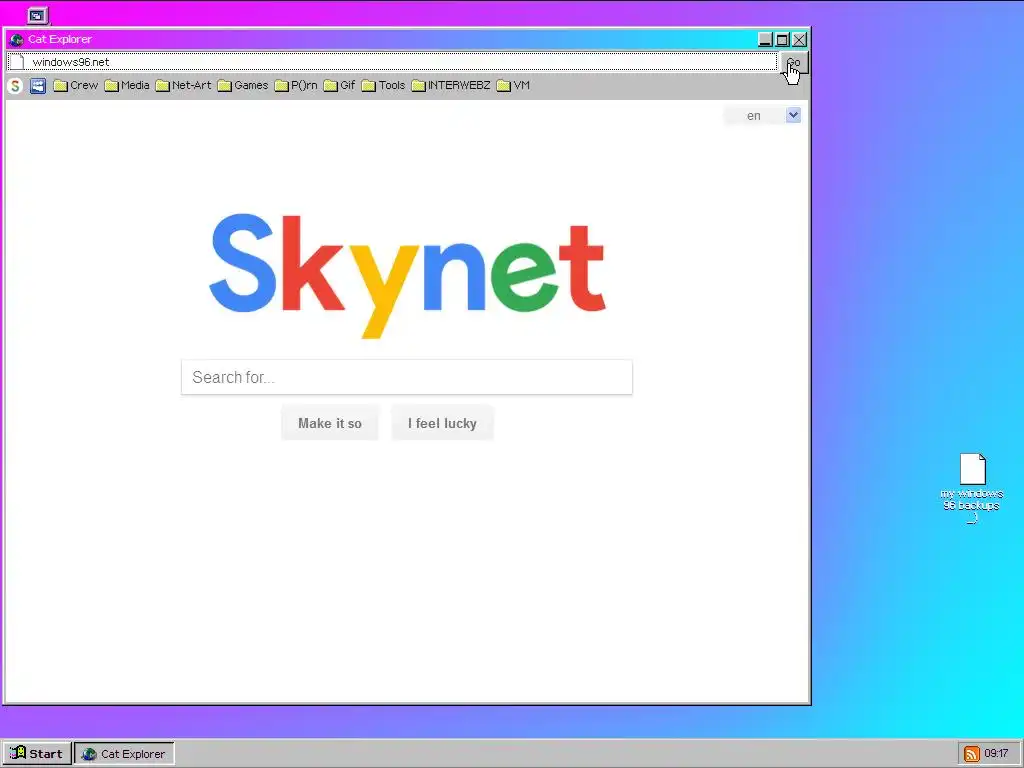The image size is (1024, 768).
Task: Click the I feel lucky button
Action: [442, 423]
